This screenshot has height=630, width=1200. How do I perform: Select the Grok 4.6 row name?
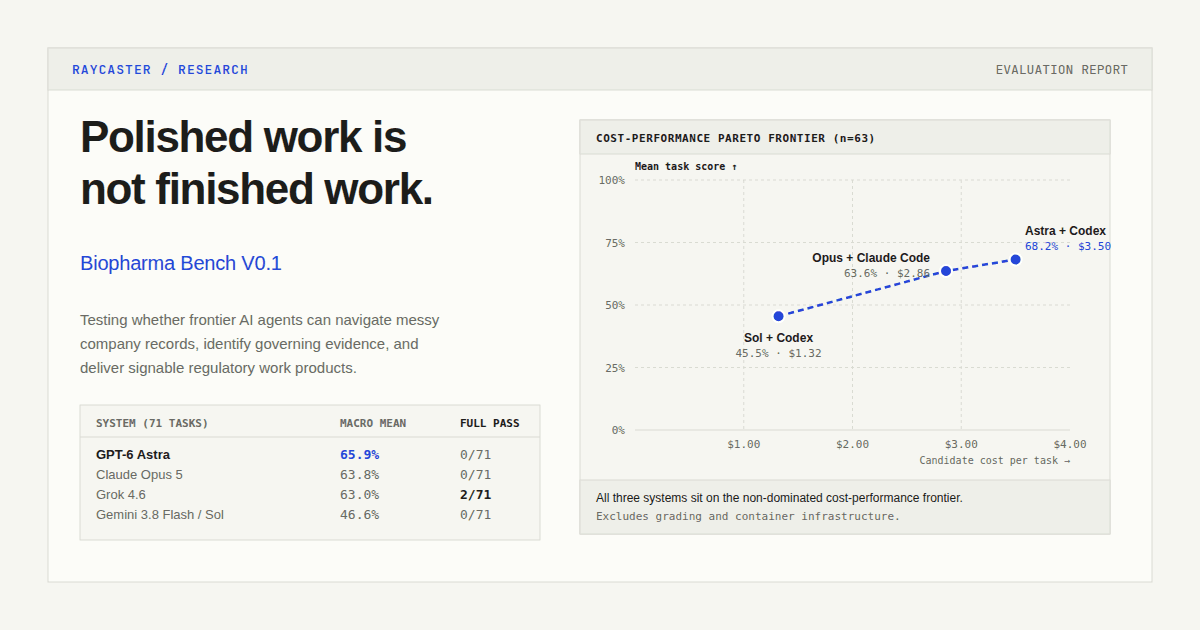[121, 495]
